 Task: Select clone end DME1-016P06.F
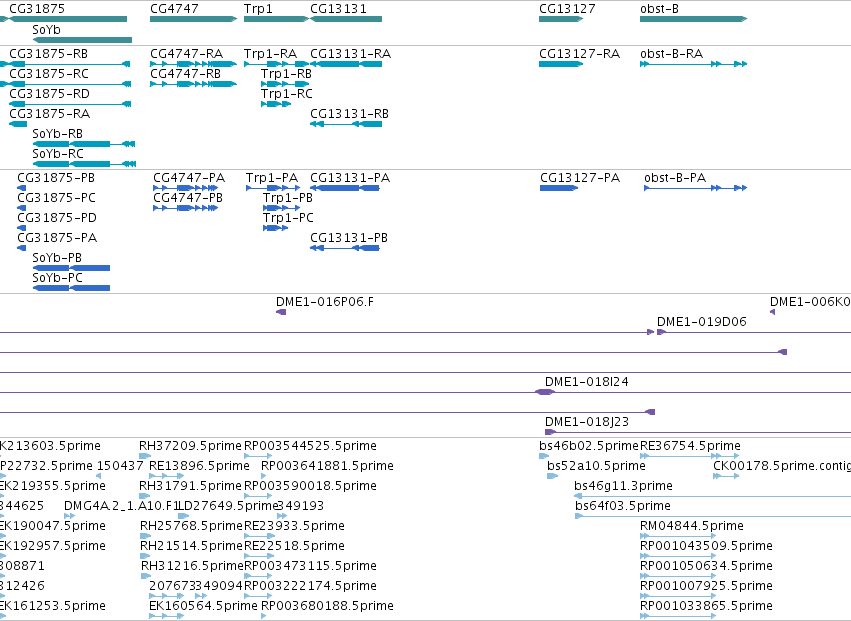tap(281, 312)
